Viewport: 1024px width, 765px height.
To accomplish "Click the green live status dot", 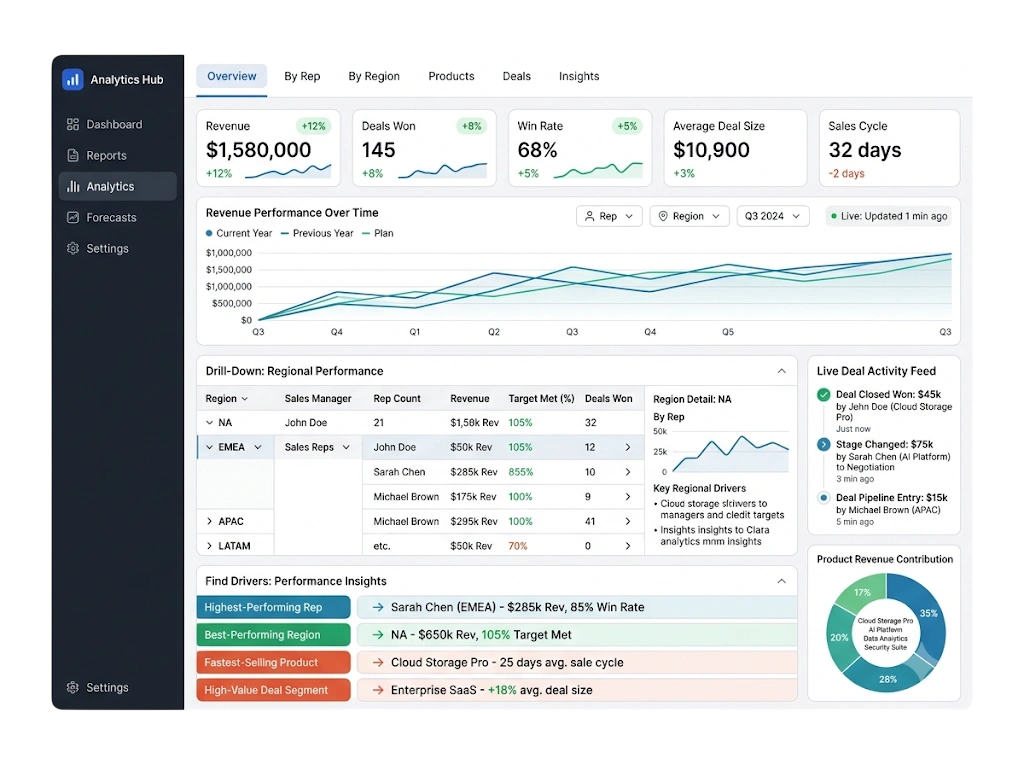I will [x=834, y=216].
